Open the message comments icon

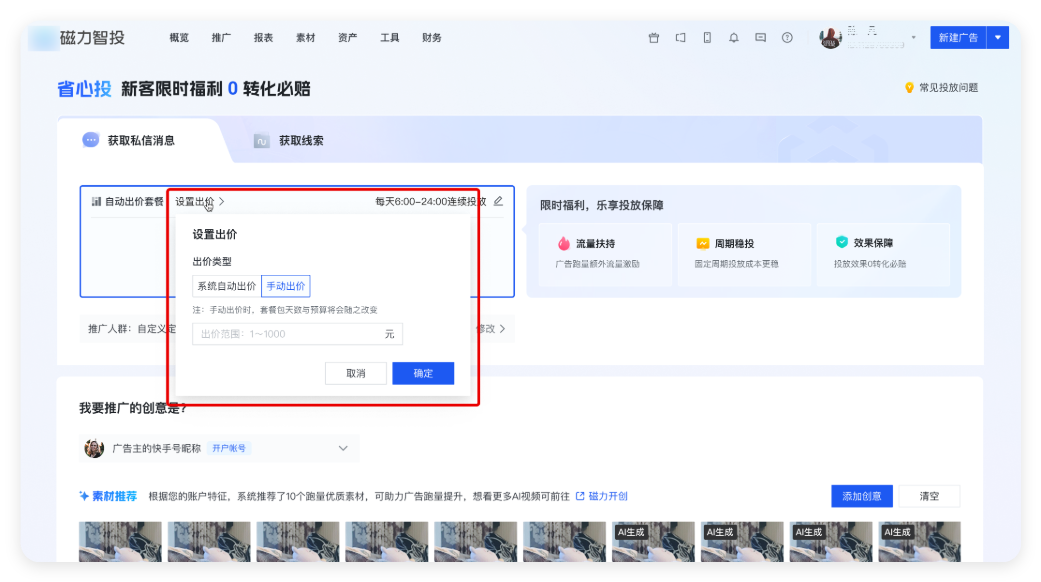(760, 37)
